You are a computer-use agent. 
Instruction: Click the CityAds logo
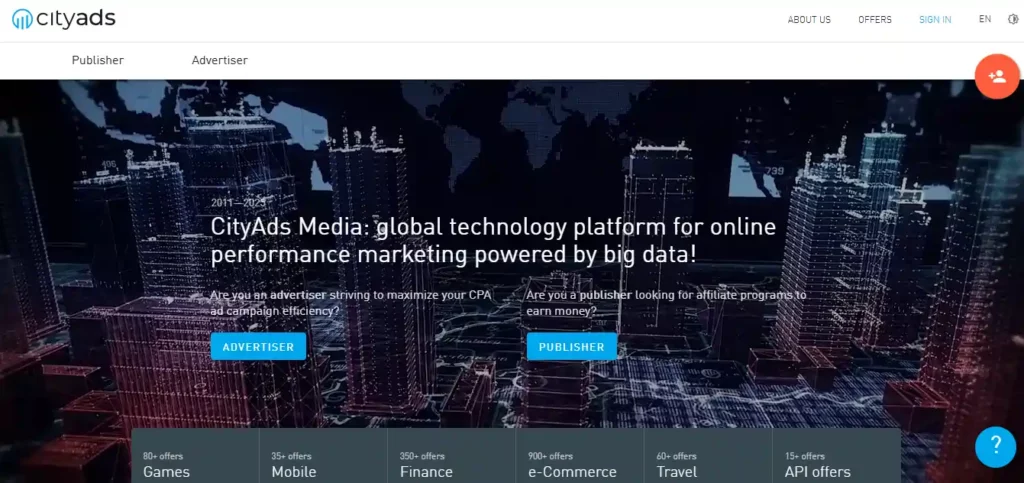(63, 19)
